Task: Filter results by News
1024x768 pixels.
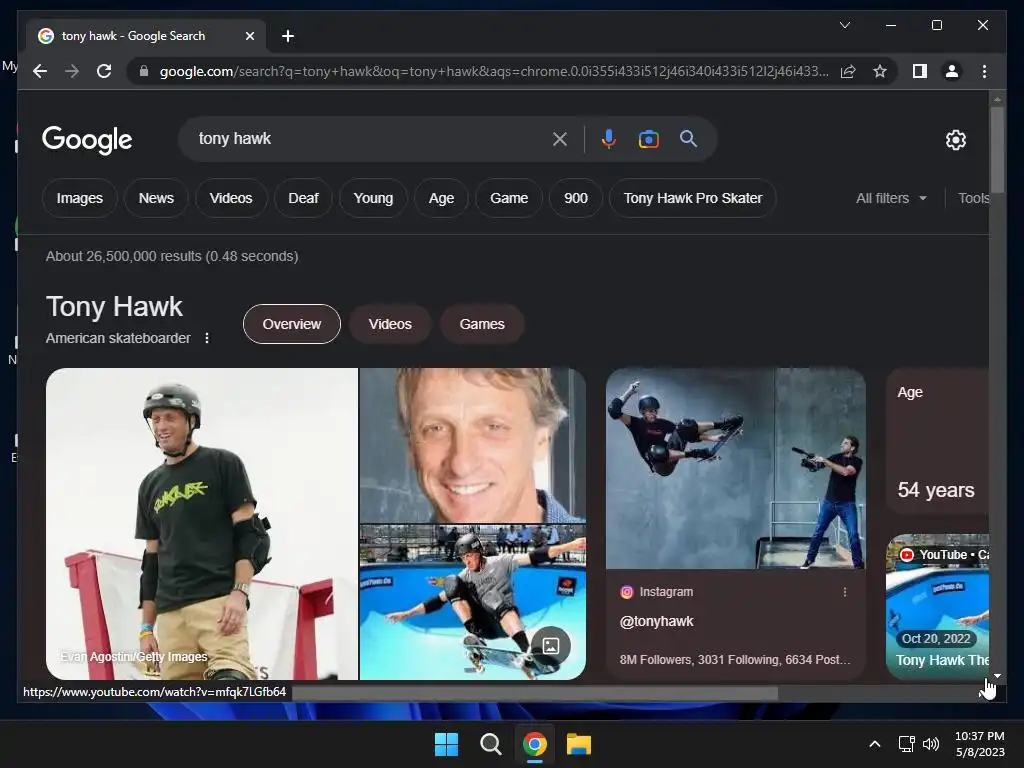Action: 156,198
